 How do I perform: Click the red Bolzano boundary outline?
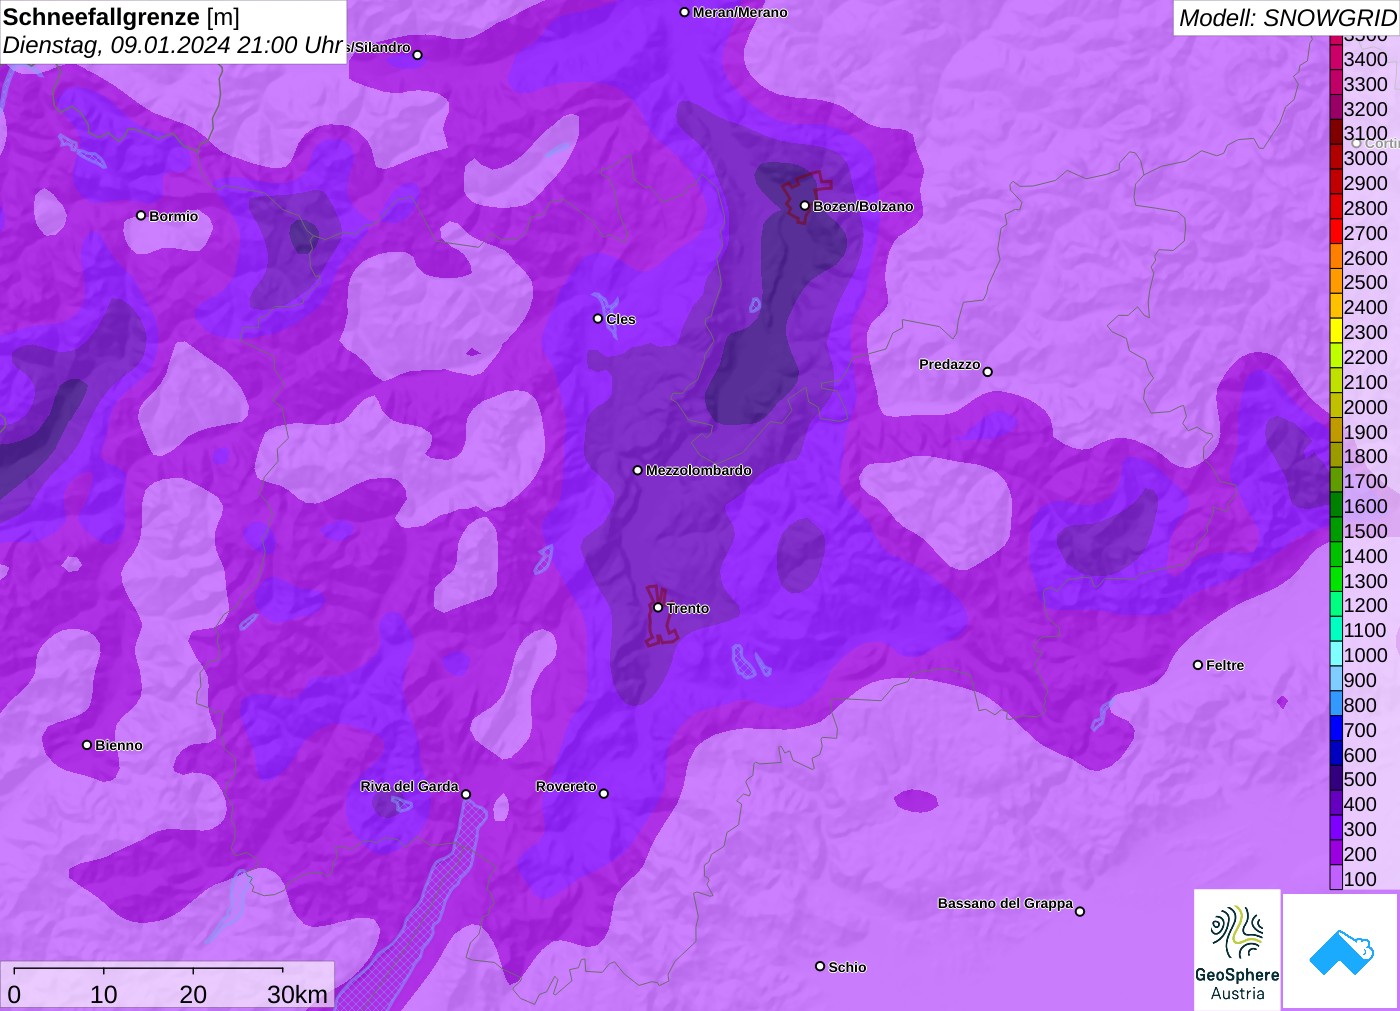pos(806,196)
